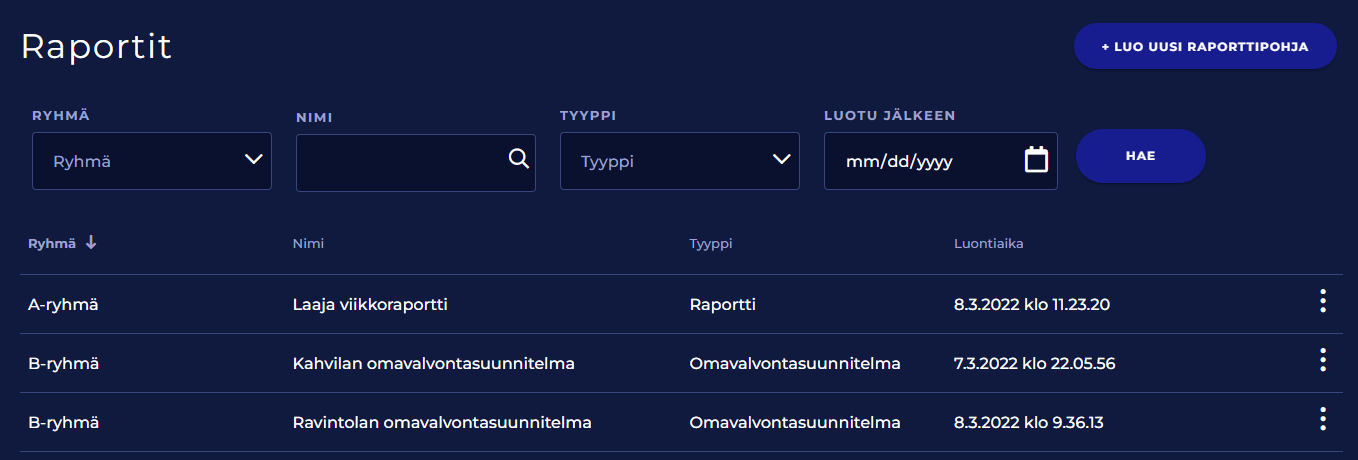Open Kahvilan omavalvontasuunnitelma report
The image size is (1358, 460).
point(433,363)
